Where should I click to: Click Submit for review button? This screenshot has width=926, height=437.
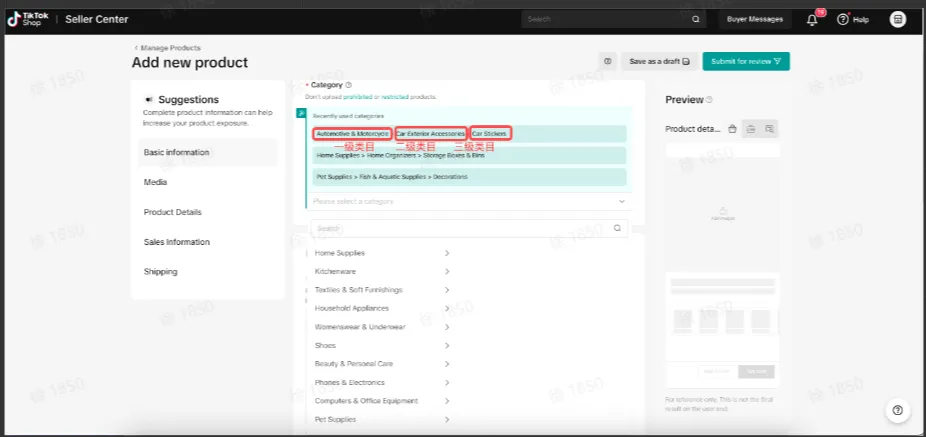746,61
